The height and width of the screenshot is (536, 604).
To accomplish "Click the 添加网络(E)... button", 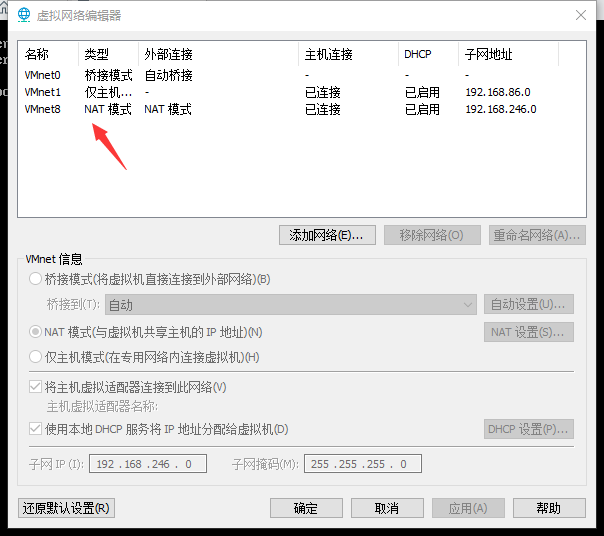I will click(x=327, y=235).
